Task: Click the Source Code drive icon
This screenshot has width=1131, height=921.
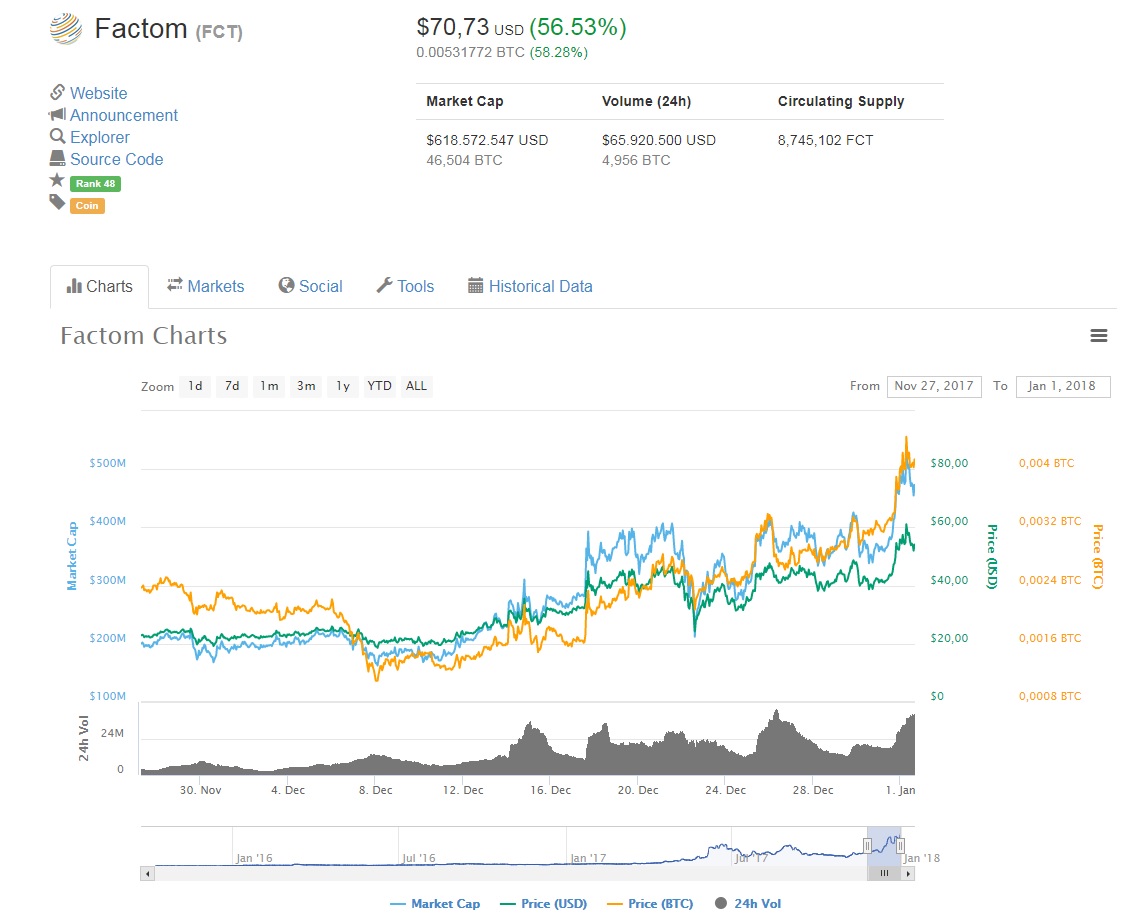Action: click(x=57, y=158)
